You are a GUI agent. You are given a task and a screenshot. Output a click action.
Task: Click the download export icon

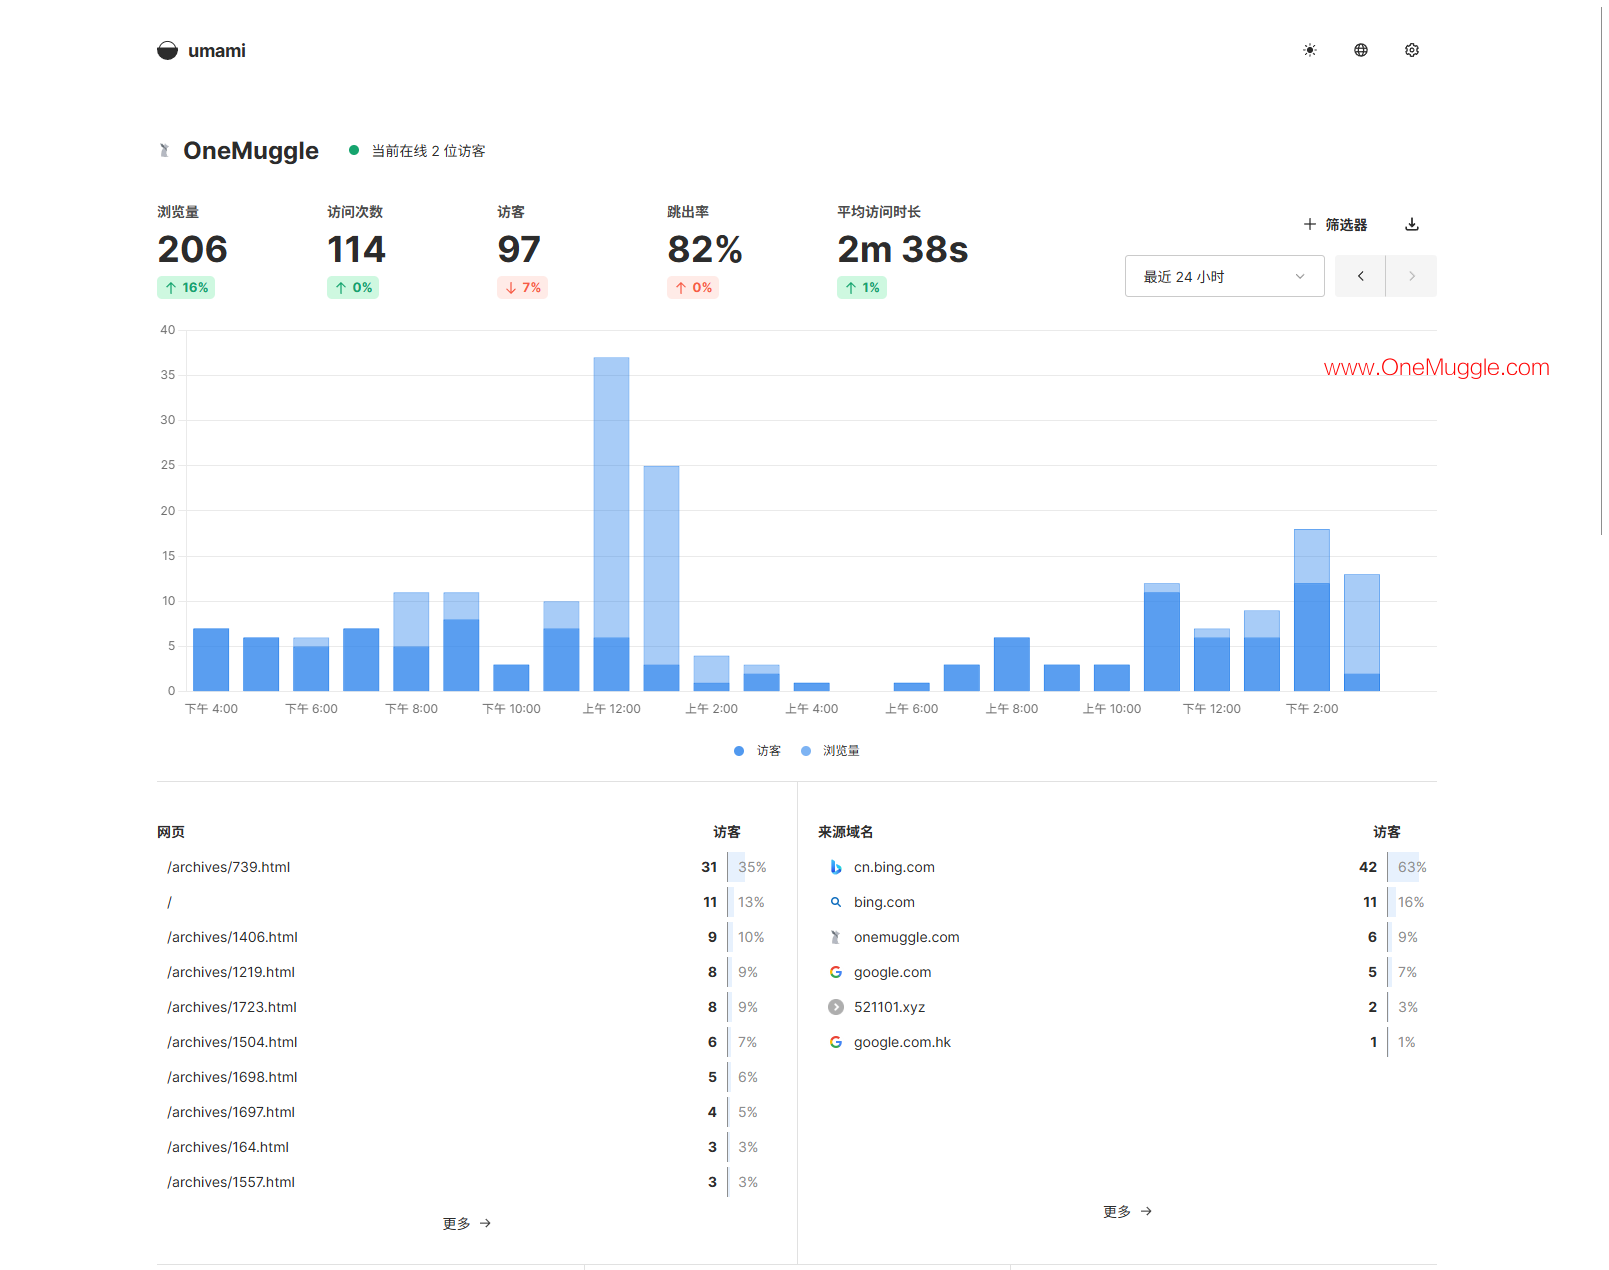coord(1412,224)
